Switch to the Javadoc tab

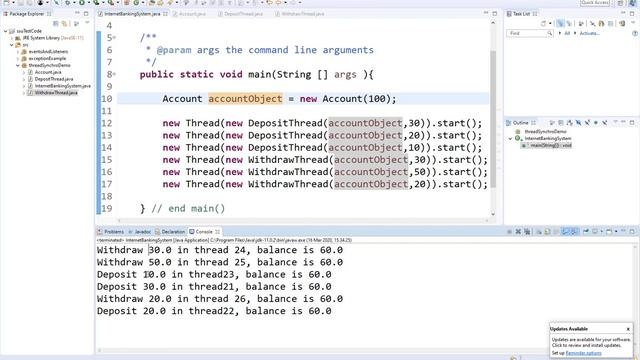[x=139, y=232]
